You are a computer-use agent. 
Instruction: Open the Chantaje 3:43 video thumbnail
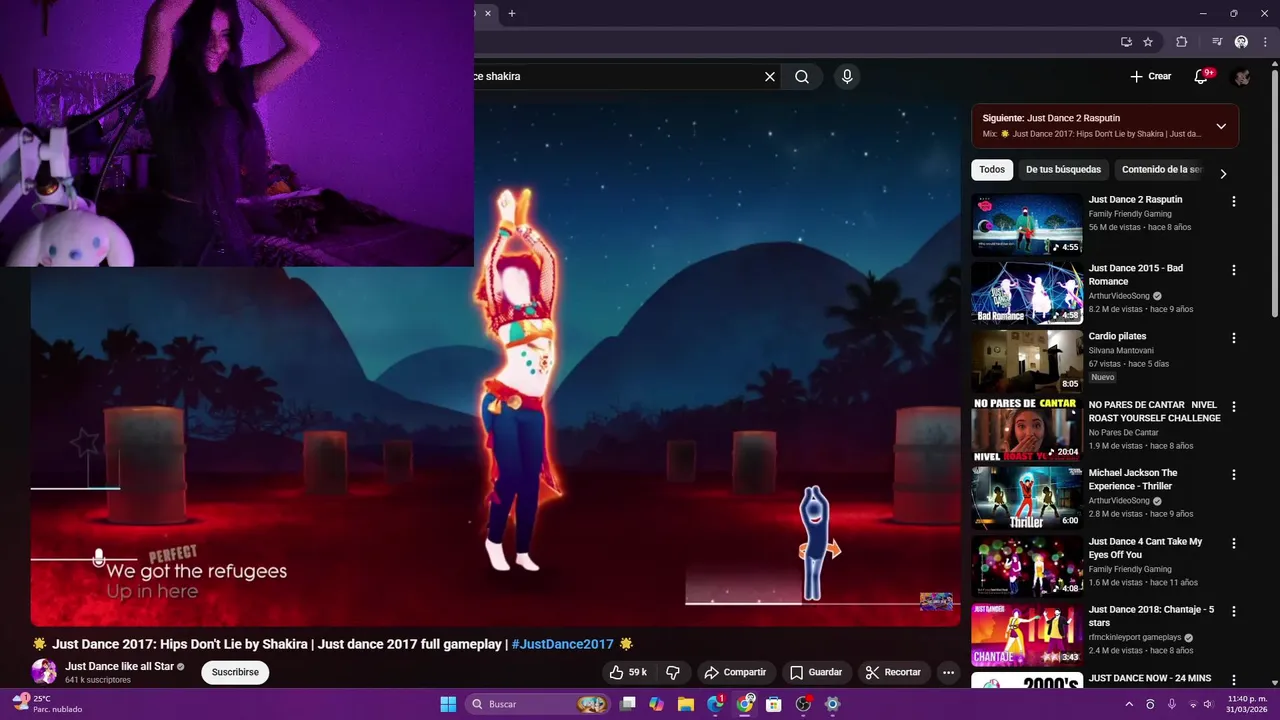[x=1027, y=634]
